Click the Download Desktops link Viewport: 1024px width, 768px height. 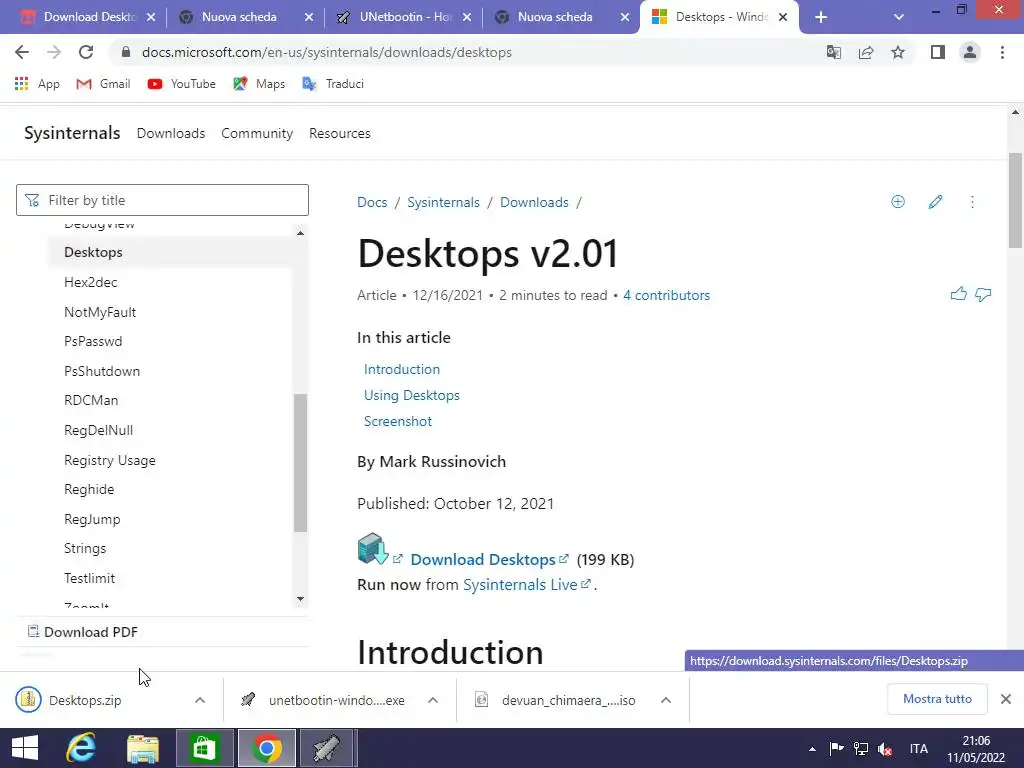(483, 560)
